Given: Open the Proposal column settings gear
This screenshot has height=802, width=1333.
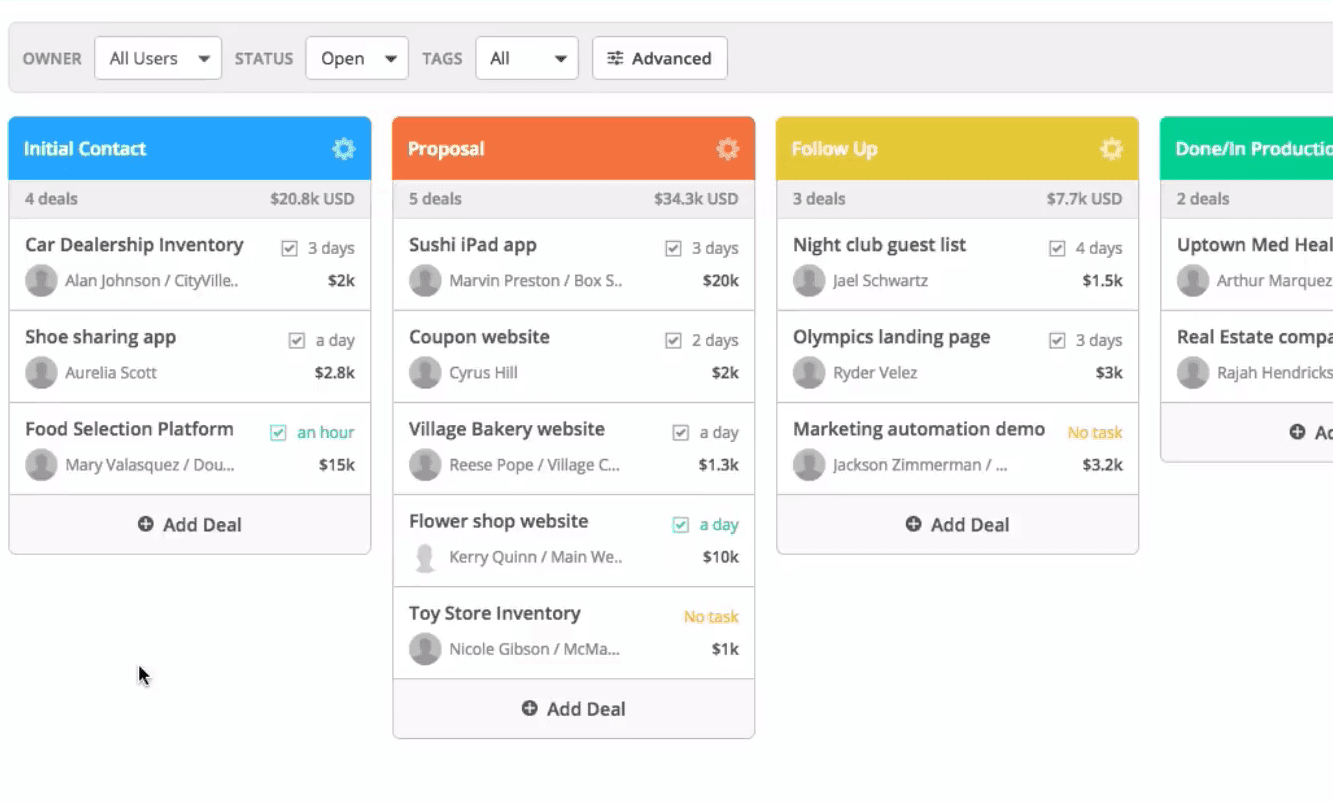Looking at the screenshot, I should click(727, 148).
